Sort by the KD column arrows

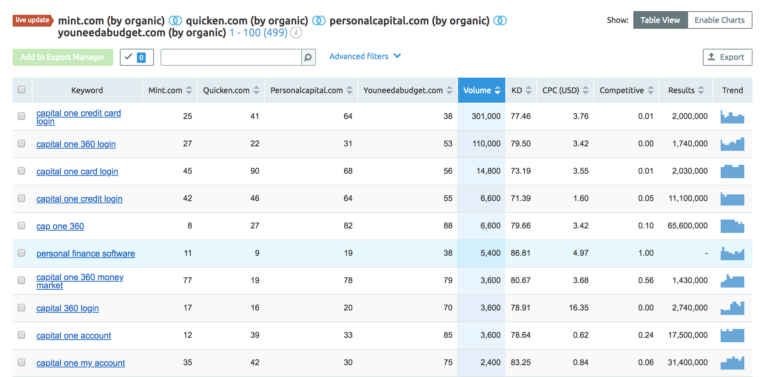529,91
